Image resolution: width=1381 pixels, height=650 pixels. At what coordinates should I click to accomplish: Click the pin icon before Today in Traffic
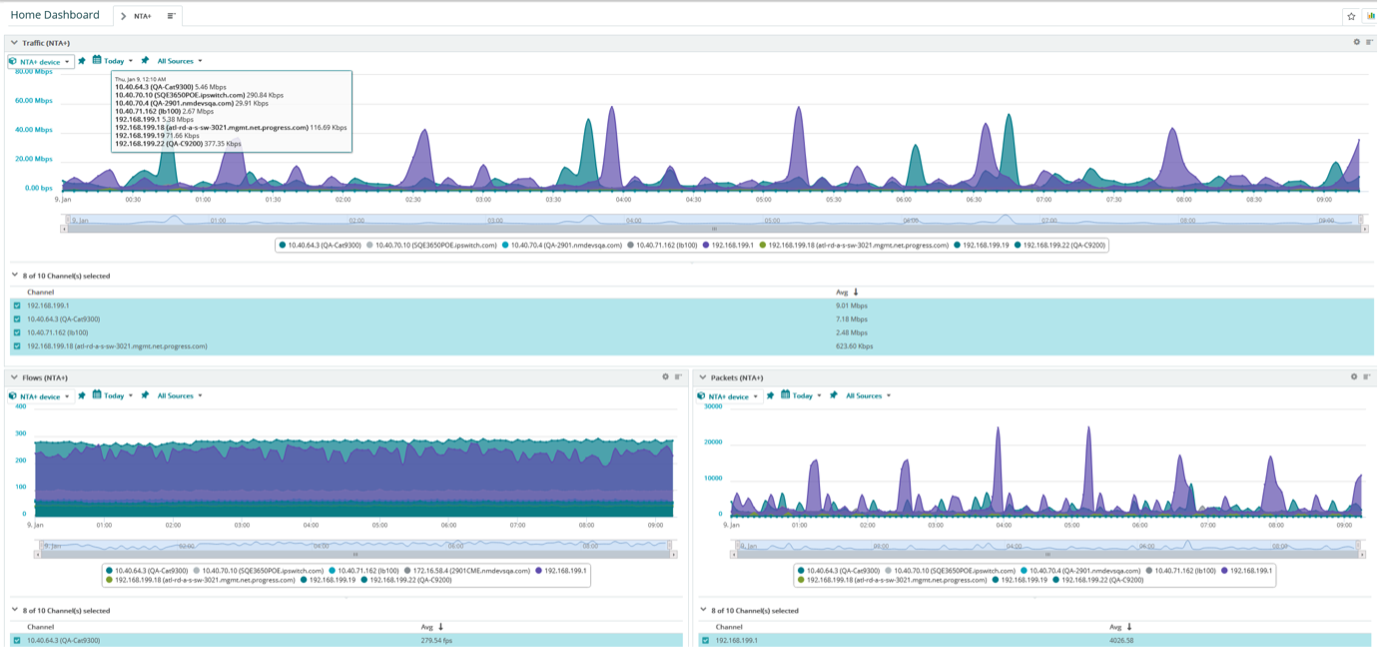click(x=82, y=61)
